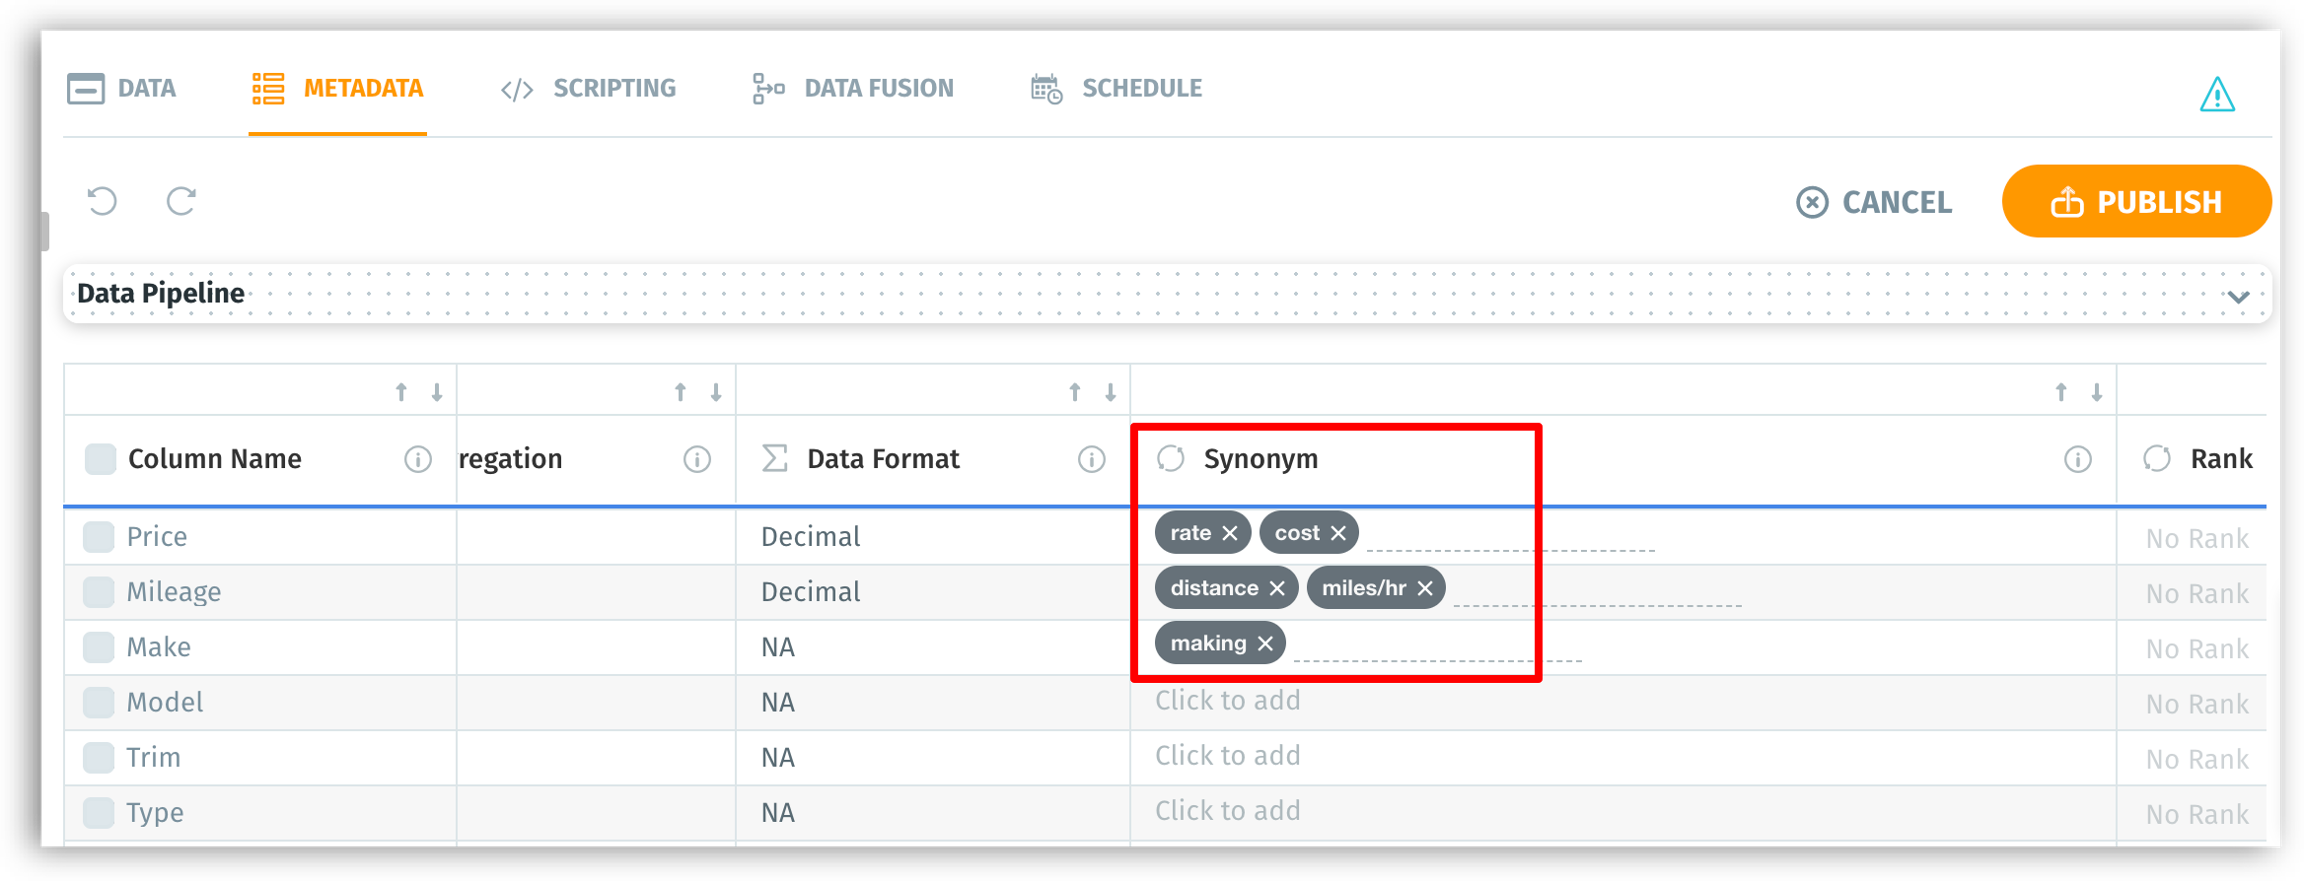
Task: Open the Data Fusion tab
Action: [x=853, y=88]
